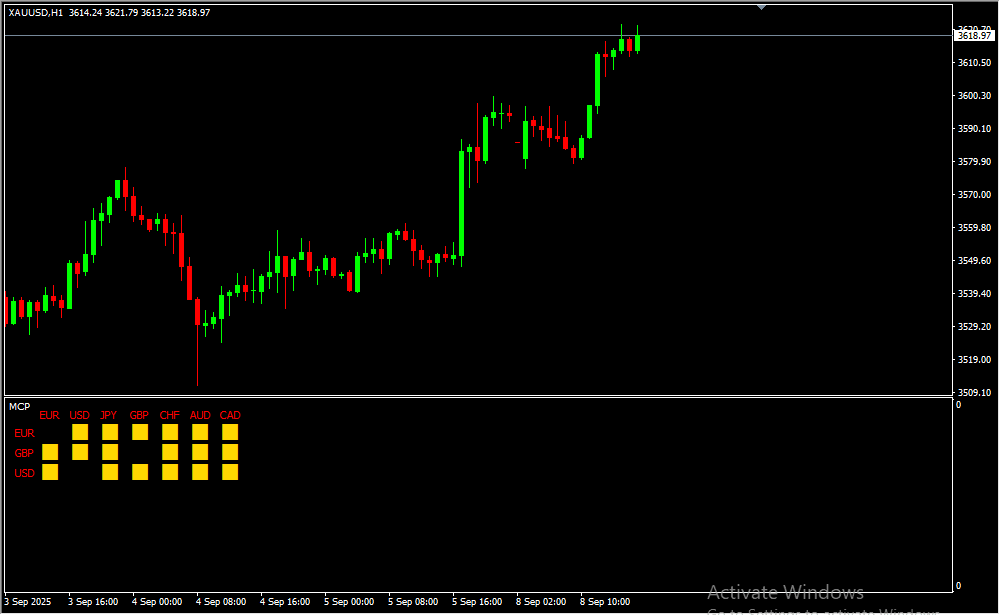Select the USD/JPY yellow square
This screenshot has width=1000, height=615.
click(110, 472)
